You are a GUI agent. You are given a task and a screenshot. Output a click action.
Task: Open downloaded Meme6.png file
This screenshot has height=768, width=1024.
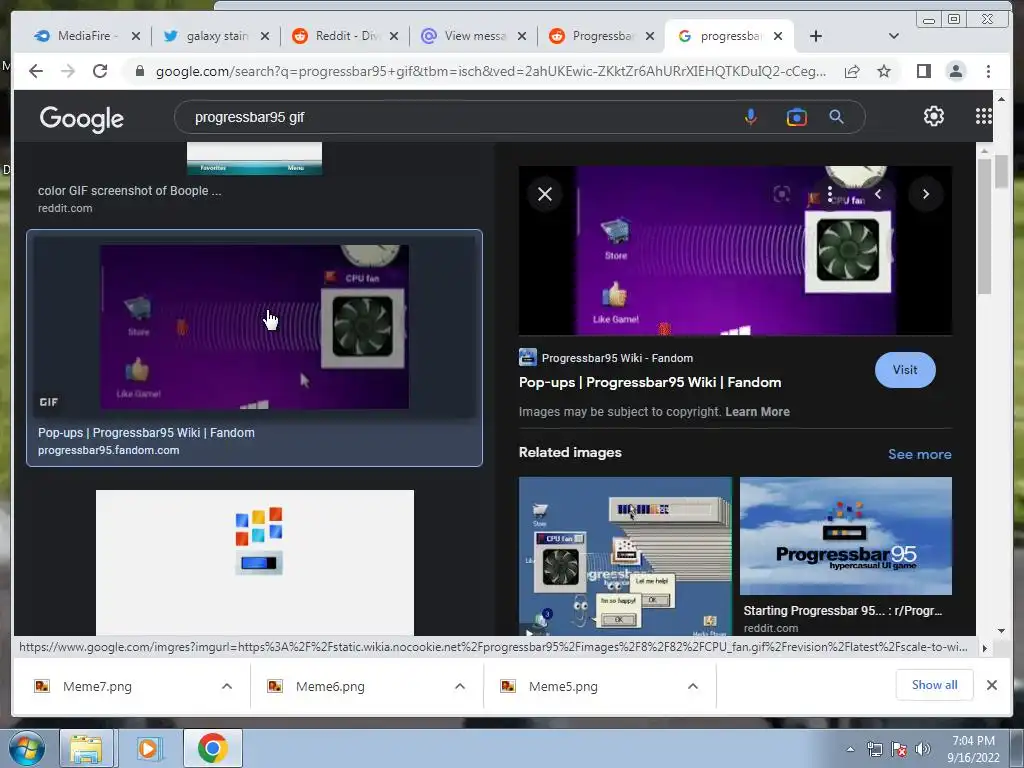click(330, 686)
